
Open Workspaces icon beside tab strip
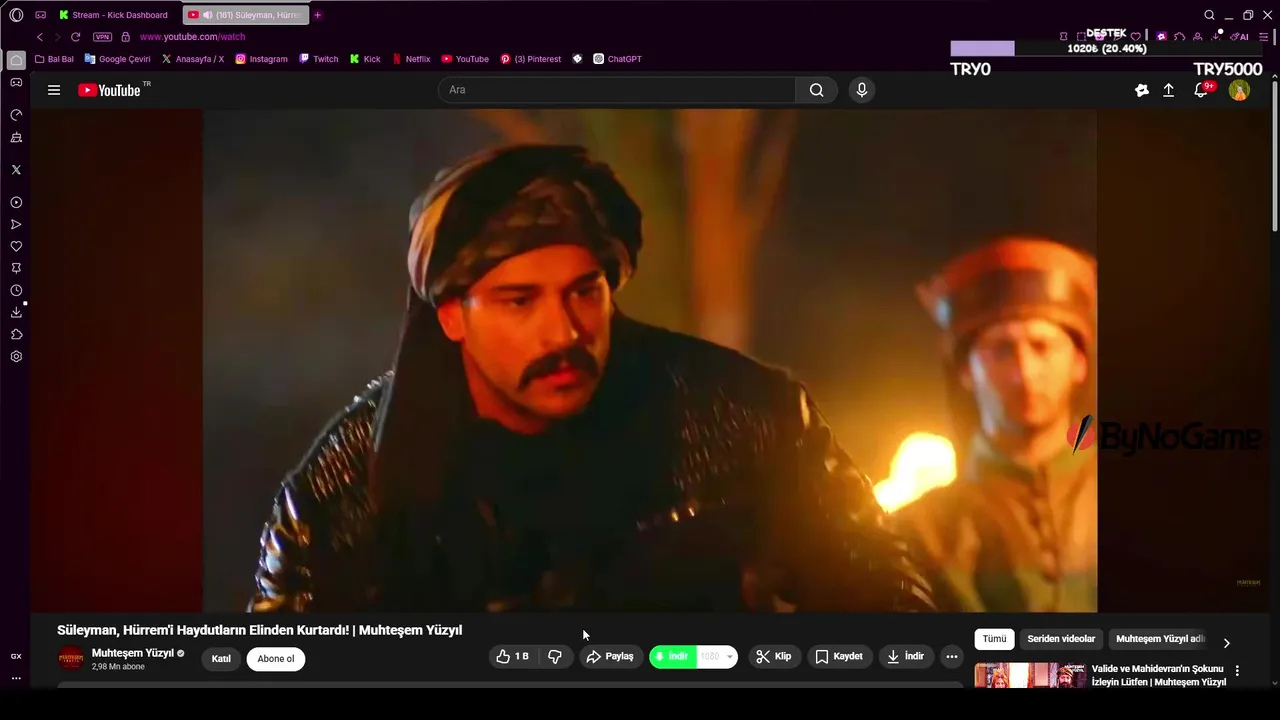[41, 15]
